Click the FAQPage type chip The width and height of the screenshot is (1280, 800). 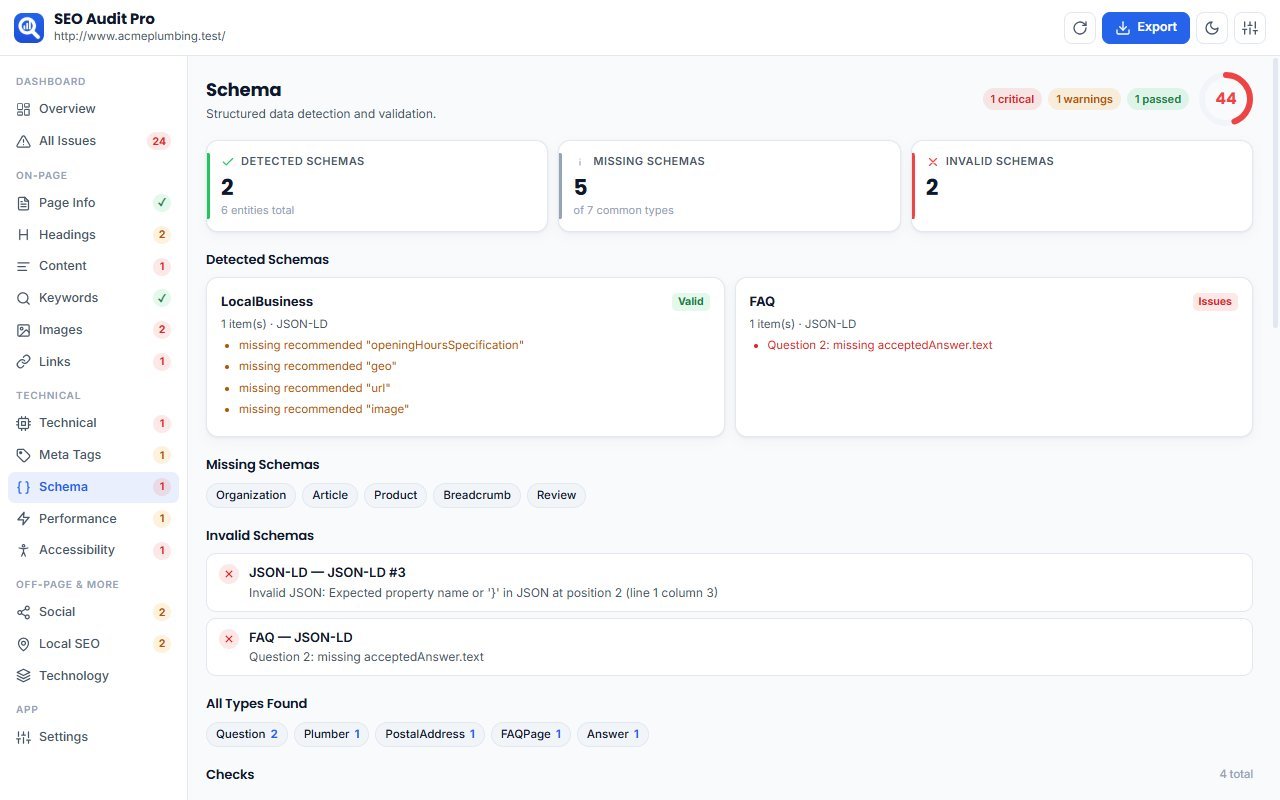(531, 734)
